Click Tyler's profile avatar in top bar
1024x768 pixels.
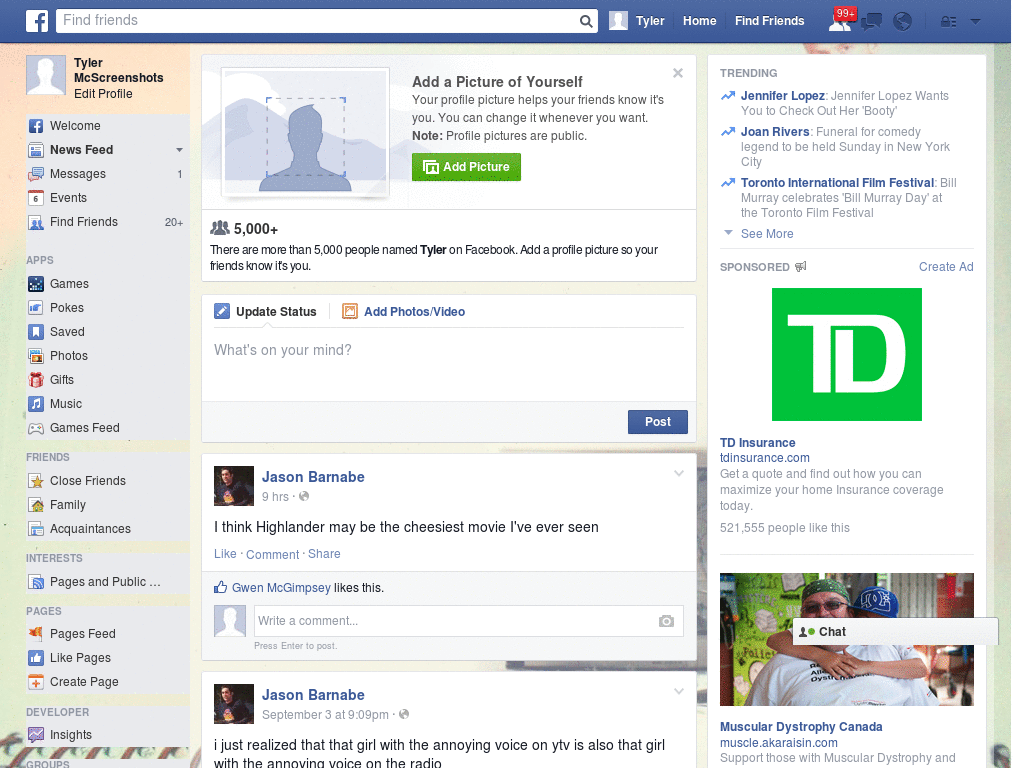[618, 21]
